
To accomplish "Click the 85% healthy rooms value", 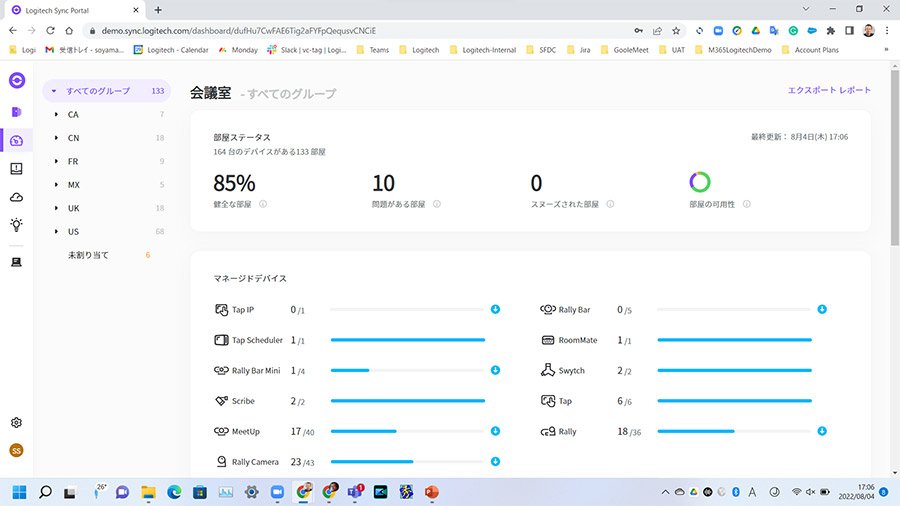I will pyautogui.click(x=234, y=184).
